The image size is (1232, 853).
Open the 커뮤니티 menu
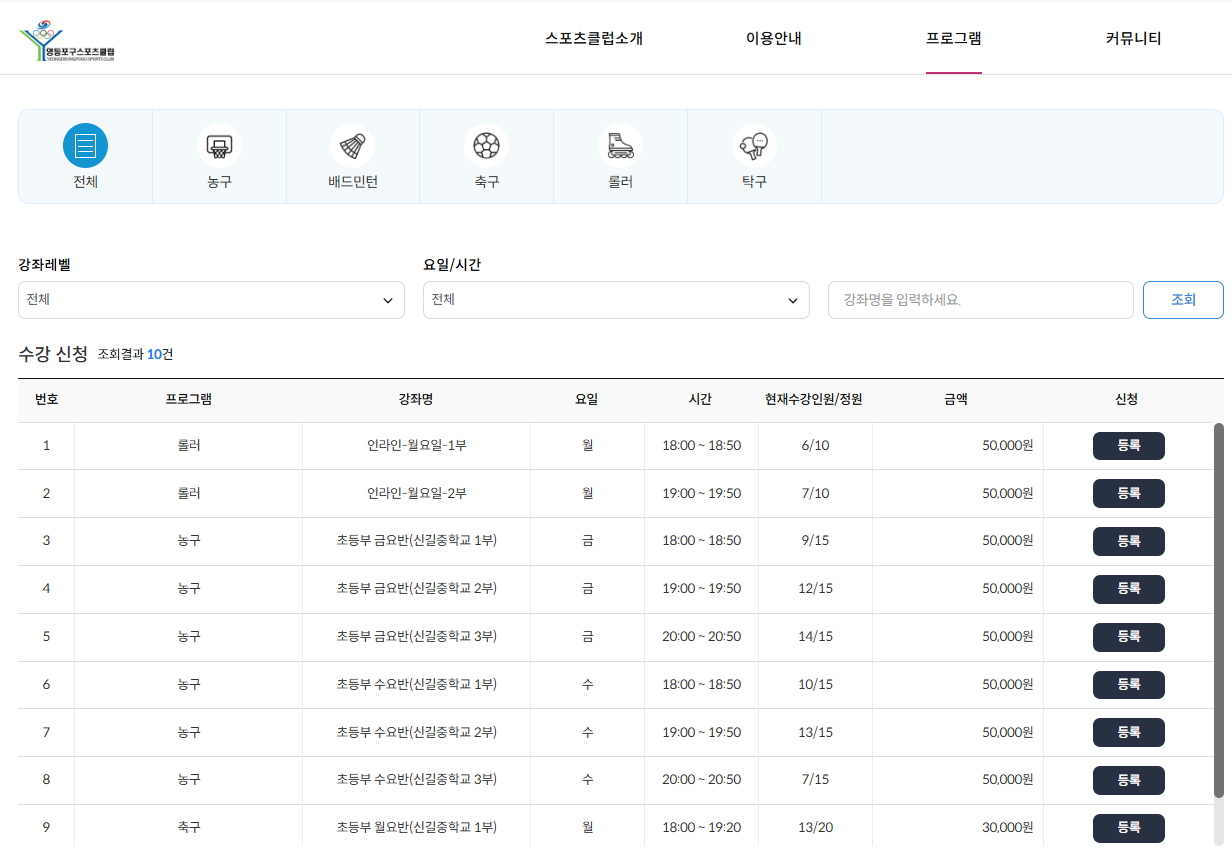coord(1133,39)
